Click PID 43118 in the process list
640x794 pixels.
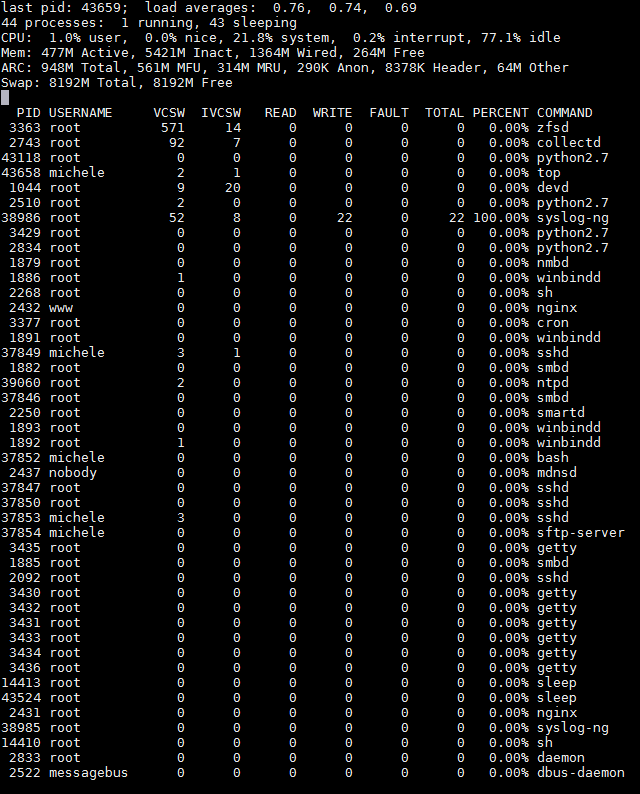[21, 157]
